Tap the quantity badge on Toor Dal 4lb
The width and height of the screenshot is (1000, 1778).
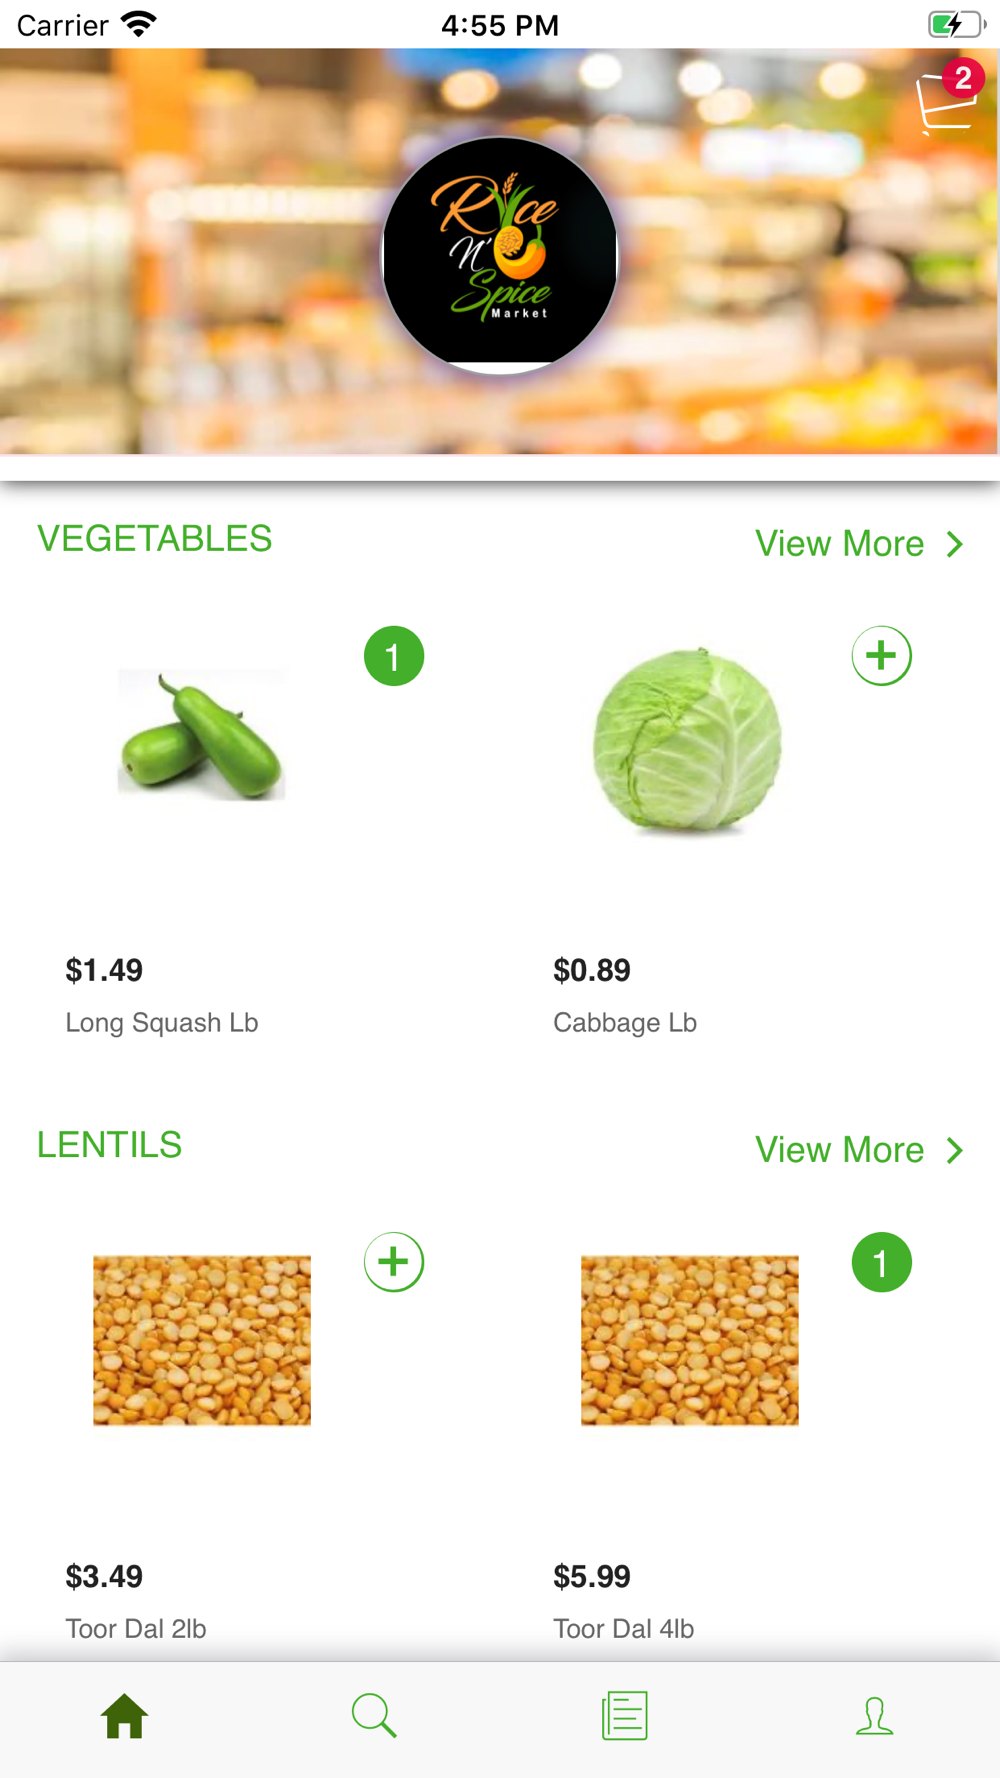click(x=881, y=1262)
